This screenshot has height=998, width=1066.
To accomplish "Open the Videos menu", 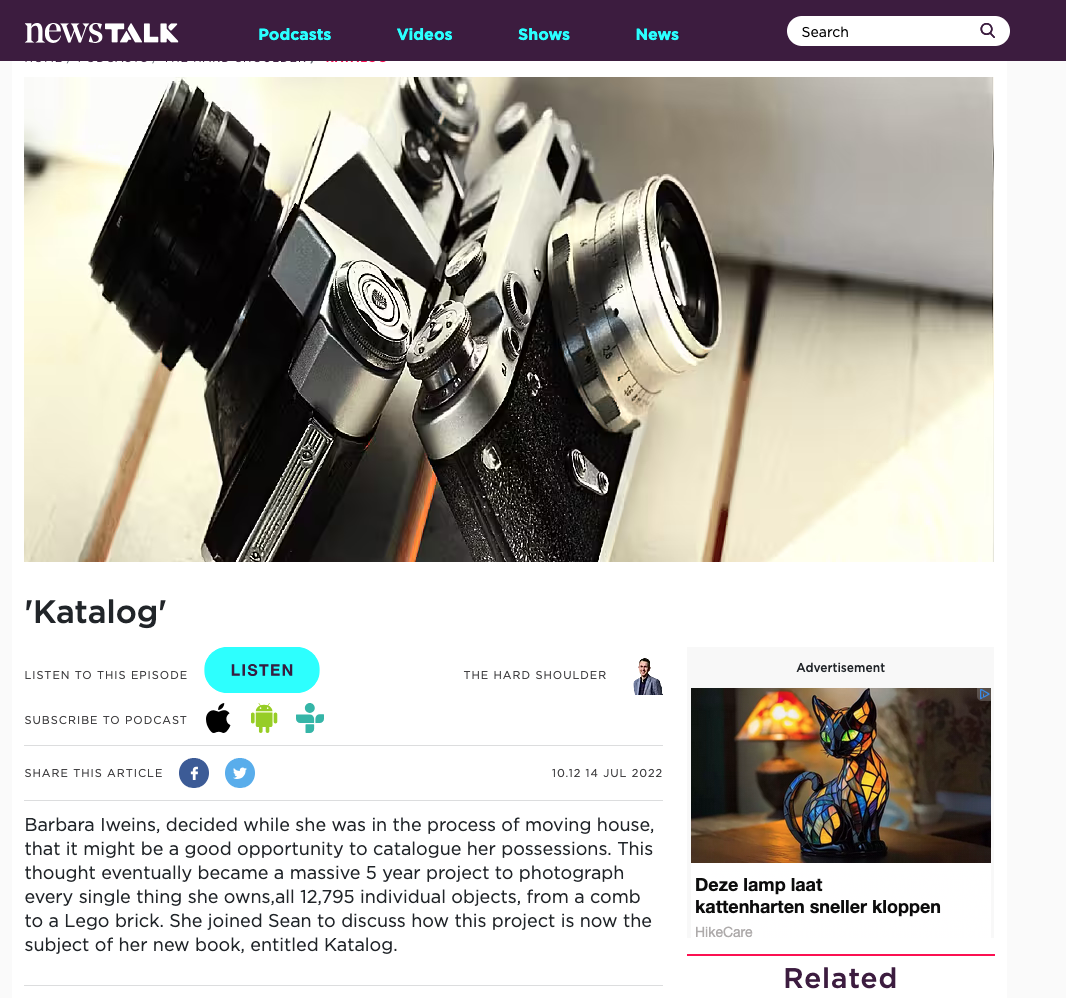I will tap(424, 34).
